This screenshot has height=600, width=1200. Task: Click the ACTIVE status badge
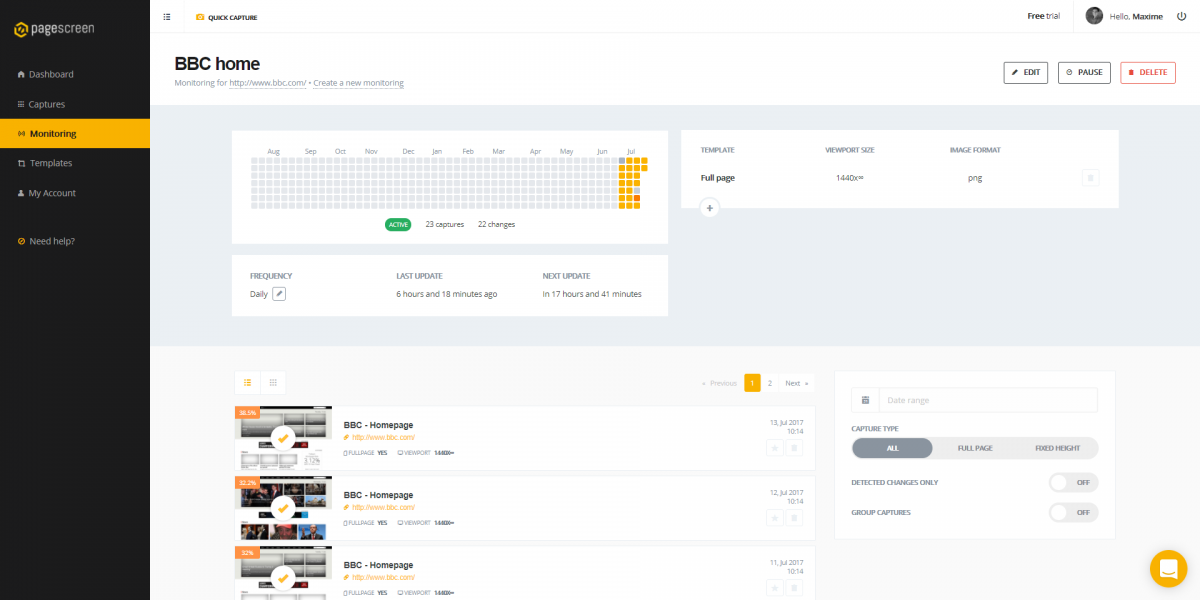coord(398,224)
